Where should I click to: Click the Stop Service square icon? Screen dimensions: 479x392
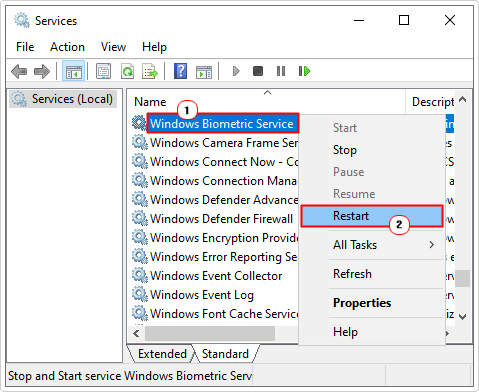point(258,71)
